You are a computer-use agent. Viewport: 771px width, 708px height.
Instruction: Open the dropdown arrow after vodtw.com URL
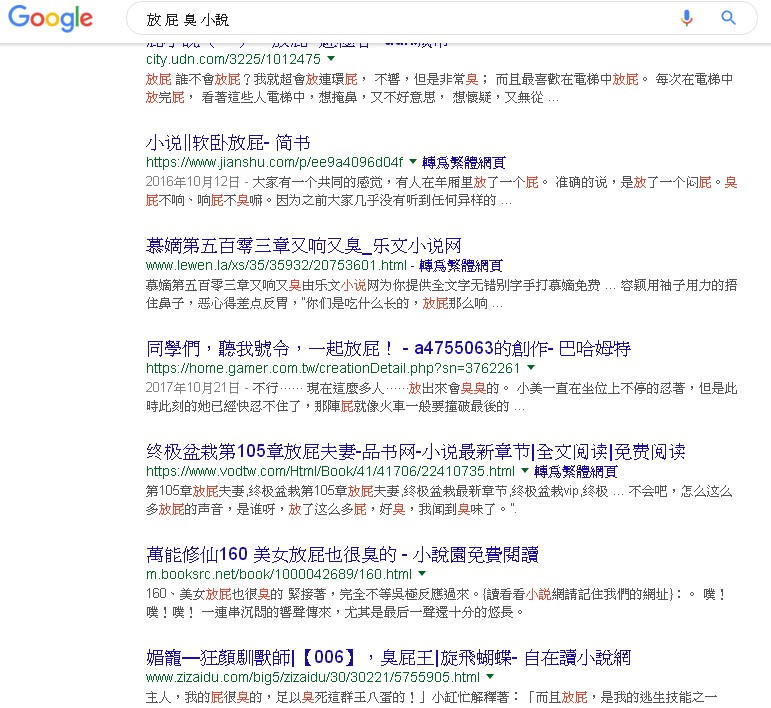click(x=524, y=471)
